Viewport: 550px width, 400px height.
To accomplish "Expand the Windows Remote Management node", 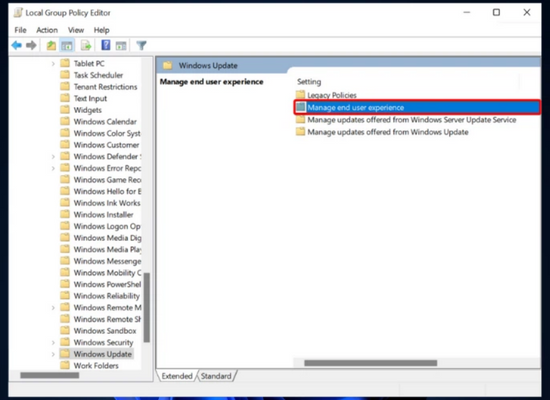I will [x=53, y=307].
